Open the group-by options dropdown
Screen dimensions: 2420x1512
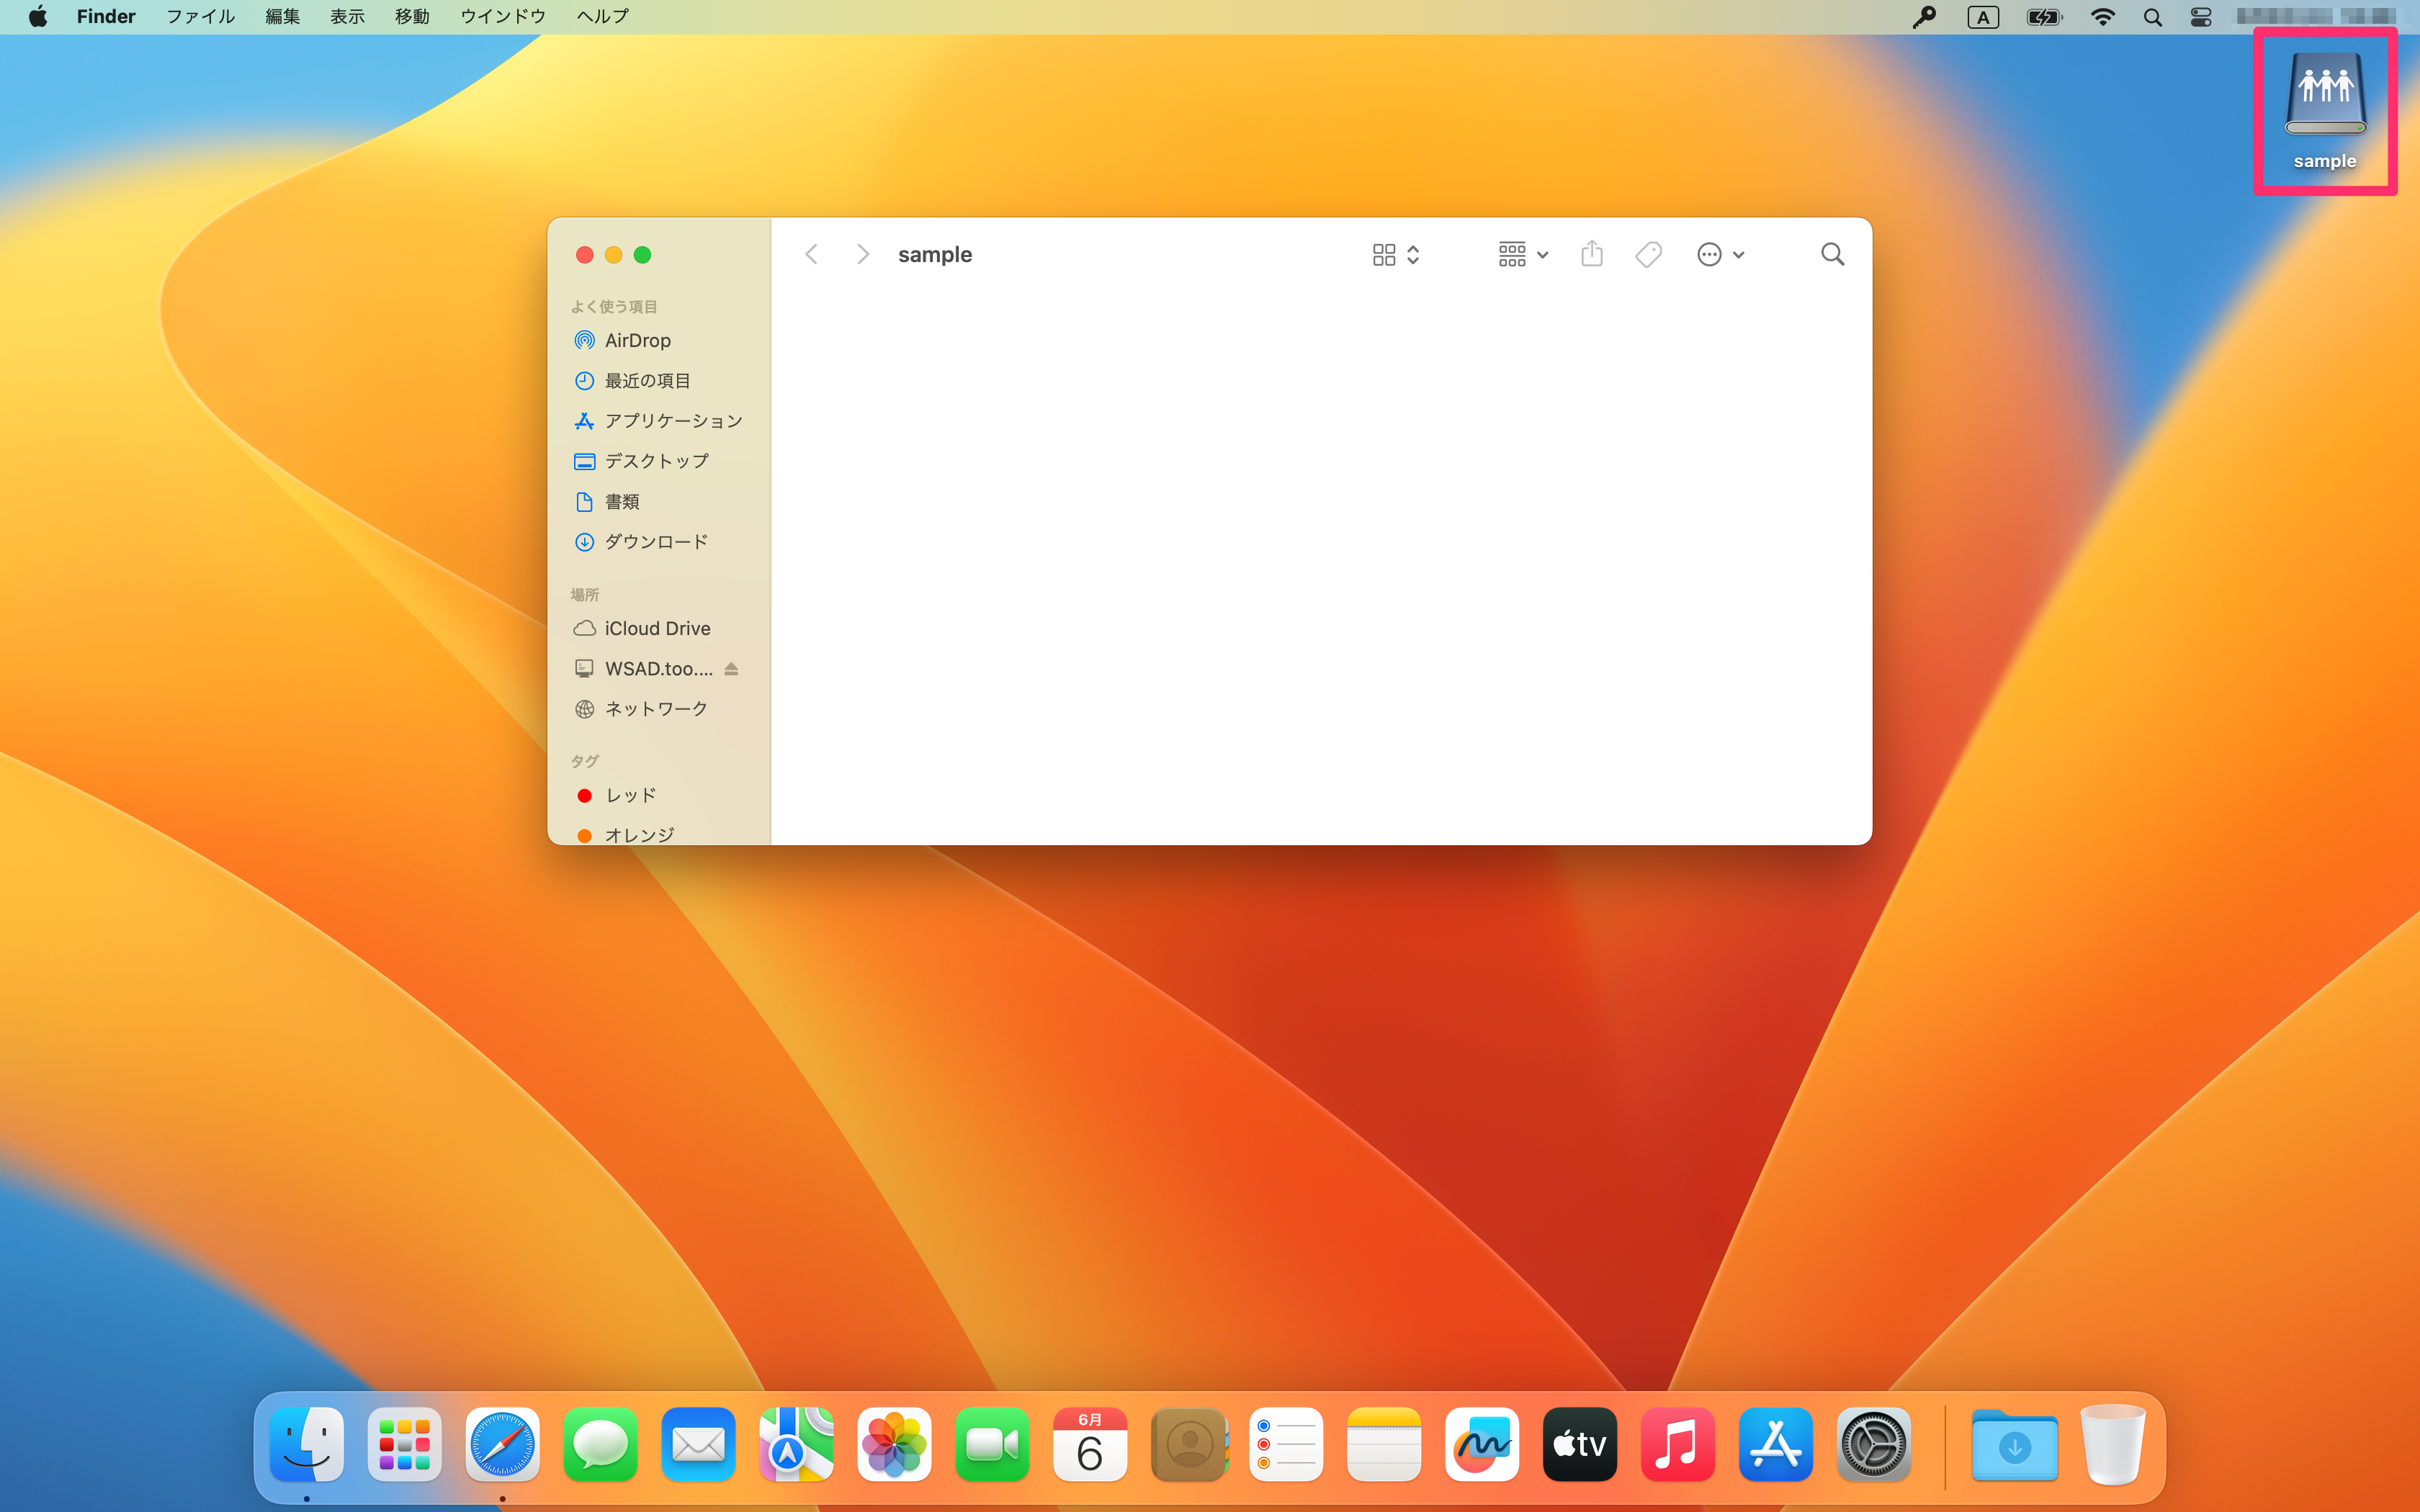pyautogui.click(x=1523, y=255)
